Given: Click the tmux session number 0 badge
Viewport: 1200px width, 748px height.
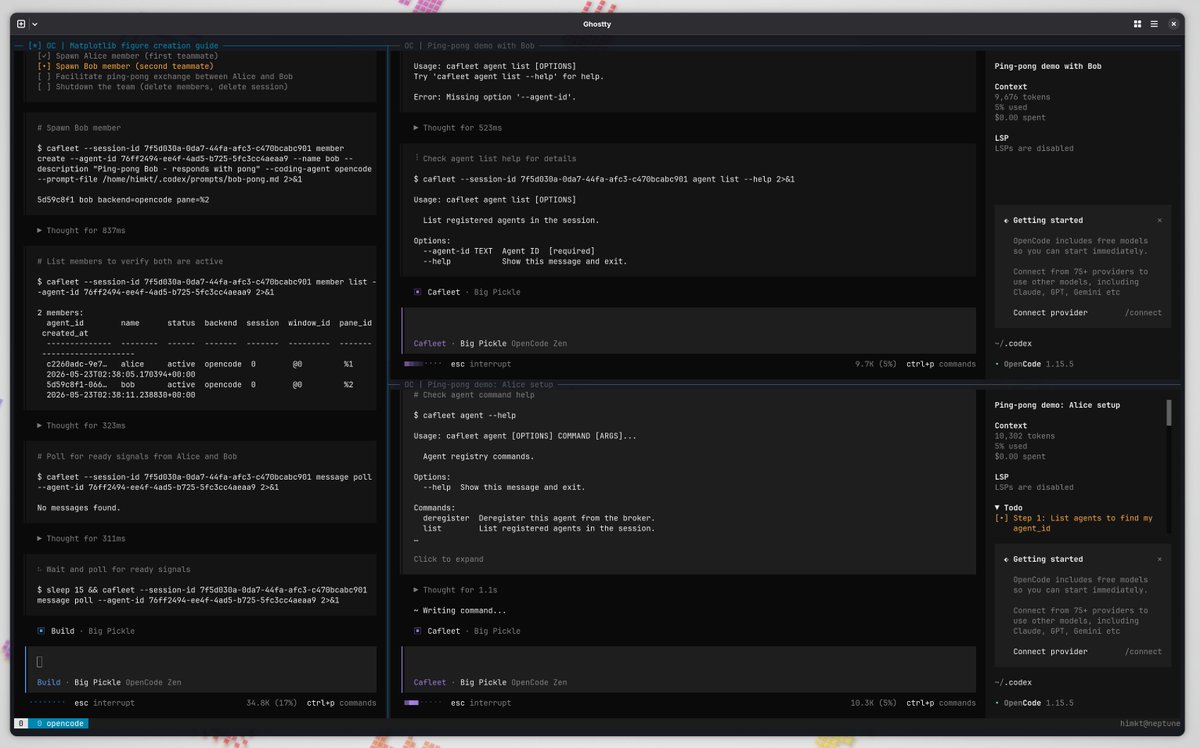Looking at the screenshot, I should [21, 723].
